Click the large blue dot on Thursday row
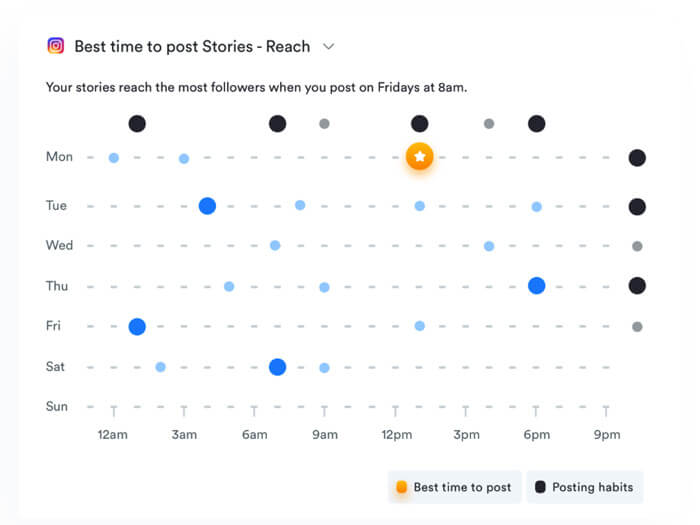 [536, 286]
